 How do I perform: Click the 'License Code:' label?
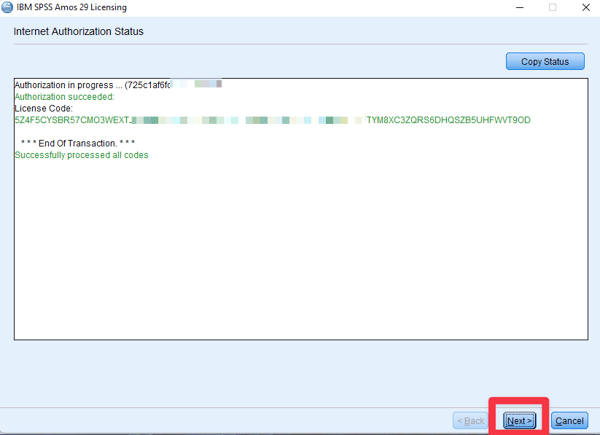44,108
